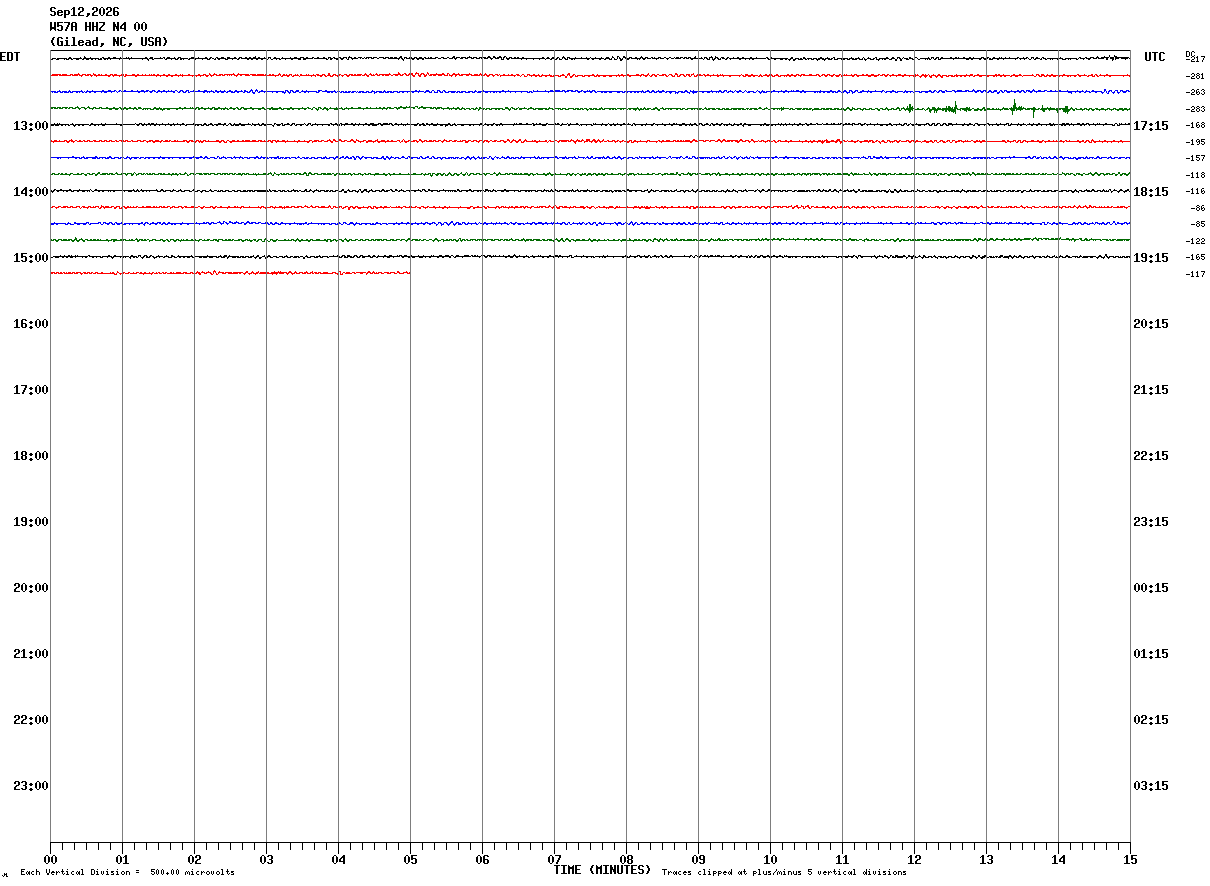This screenshot has height=886, width=1210.
Task: Click the 17:15 UTC time label
Action: coord(1152,126)
